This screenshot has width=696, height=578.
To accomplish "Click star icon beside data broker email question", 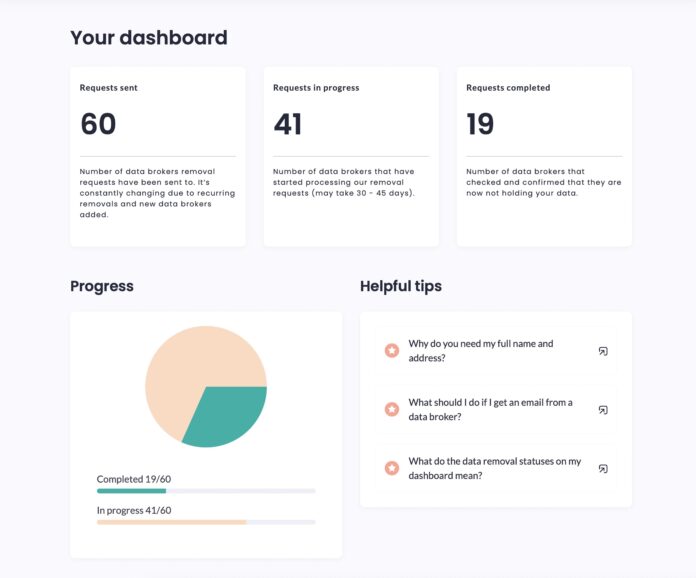I will click(392, 409).
